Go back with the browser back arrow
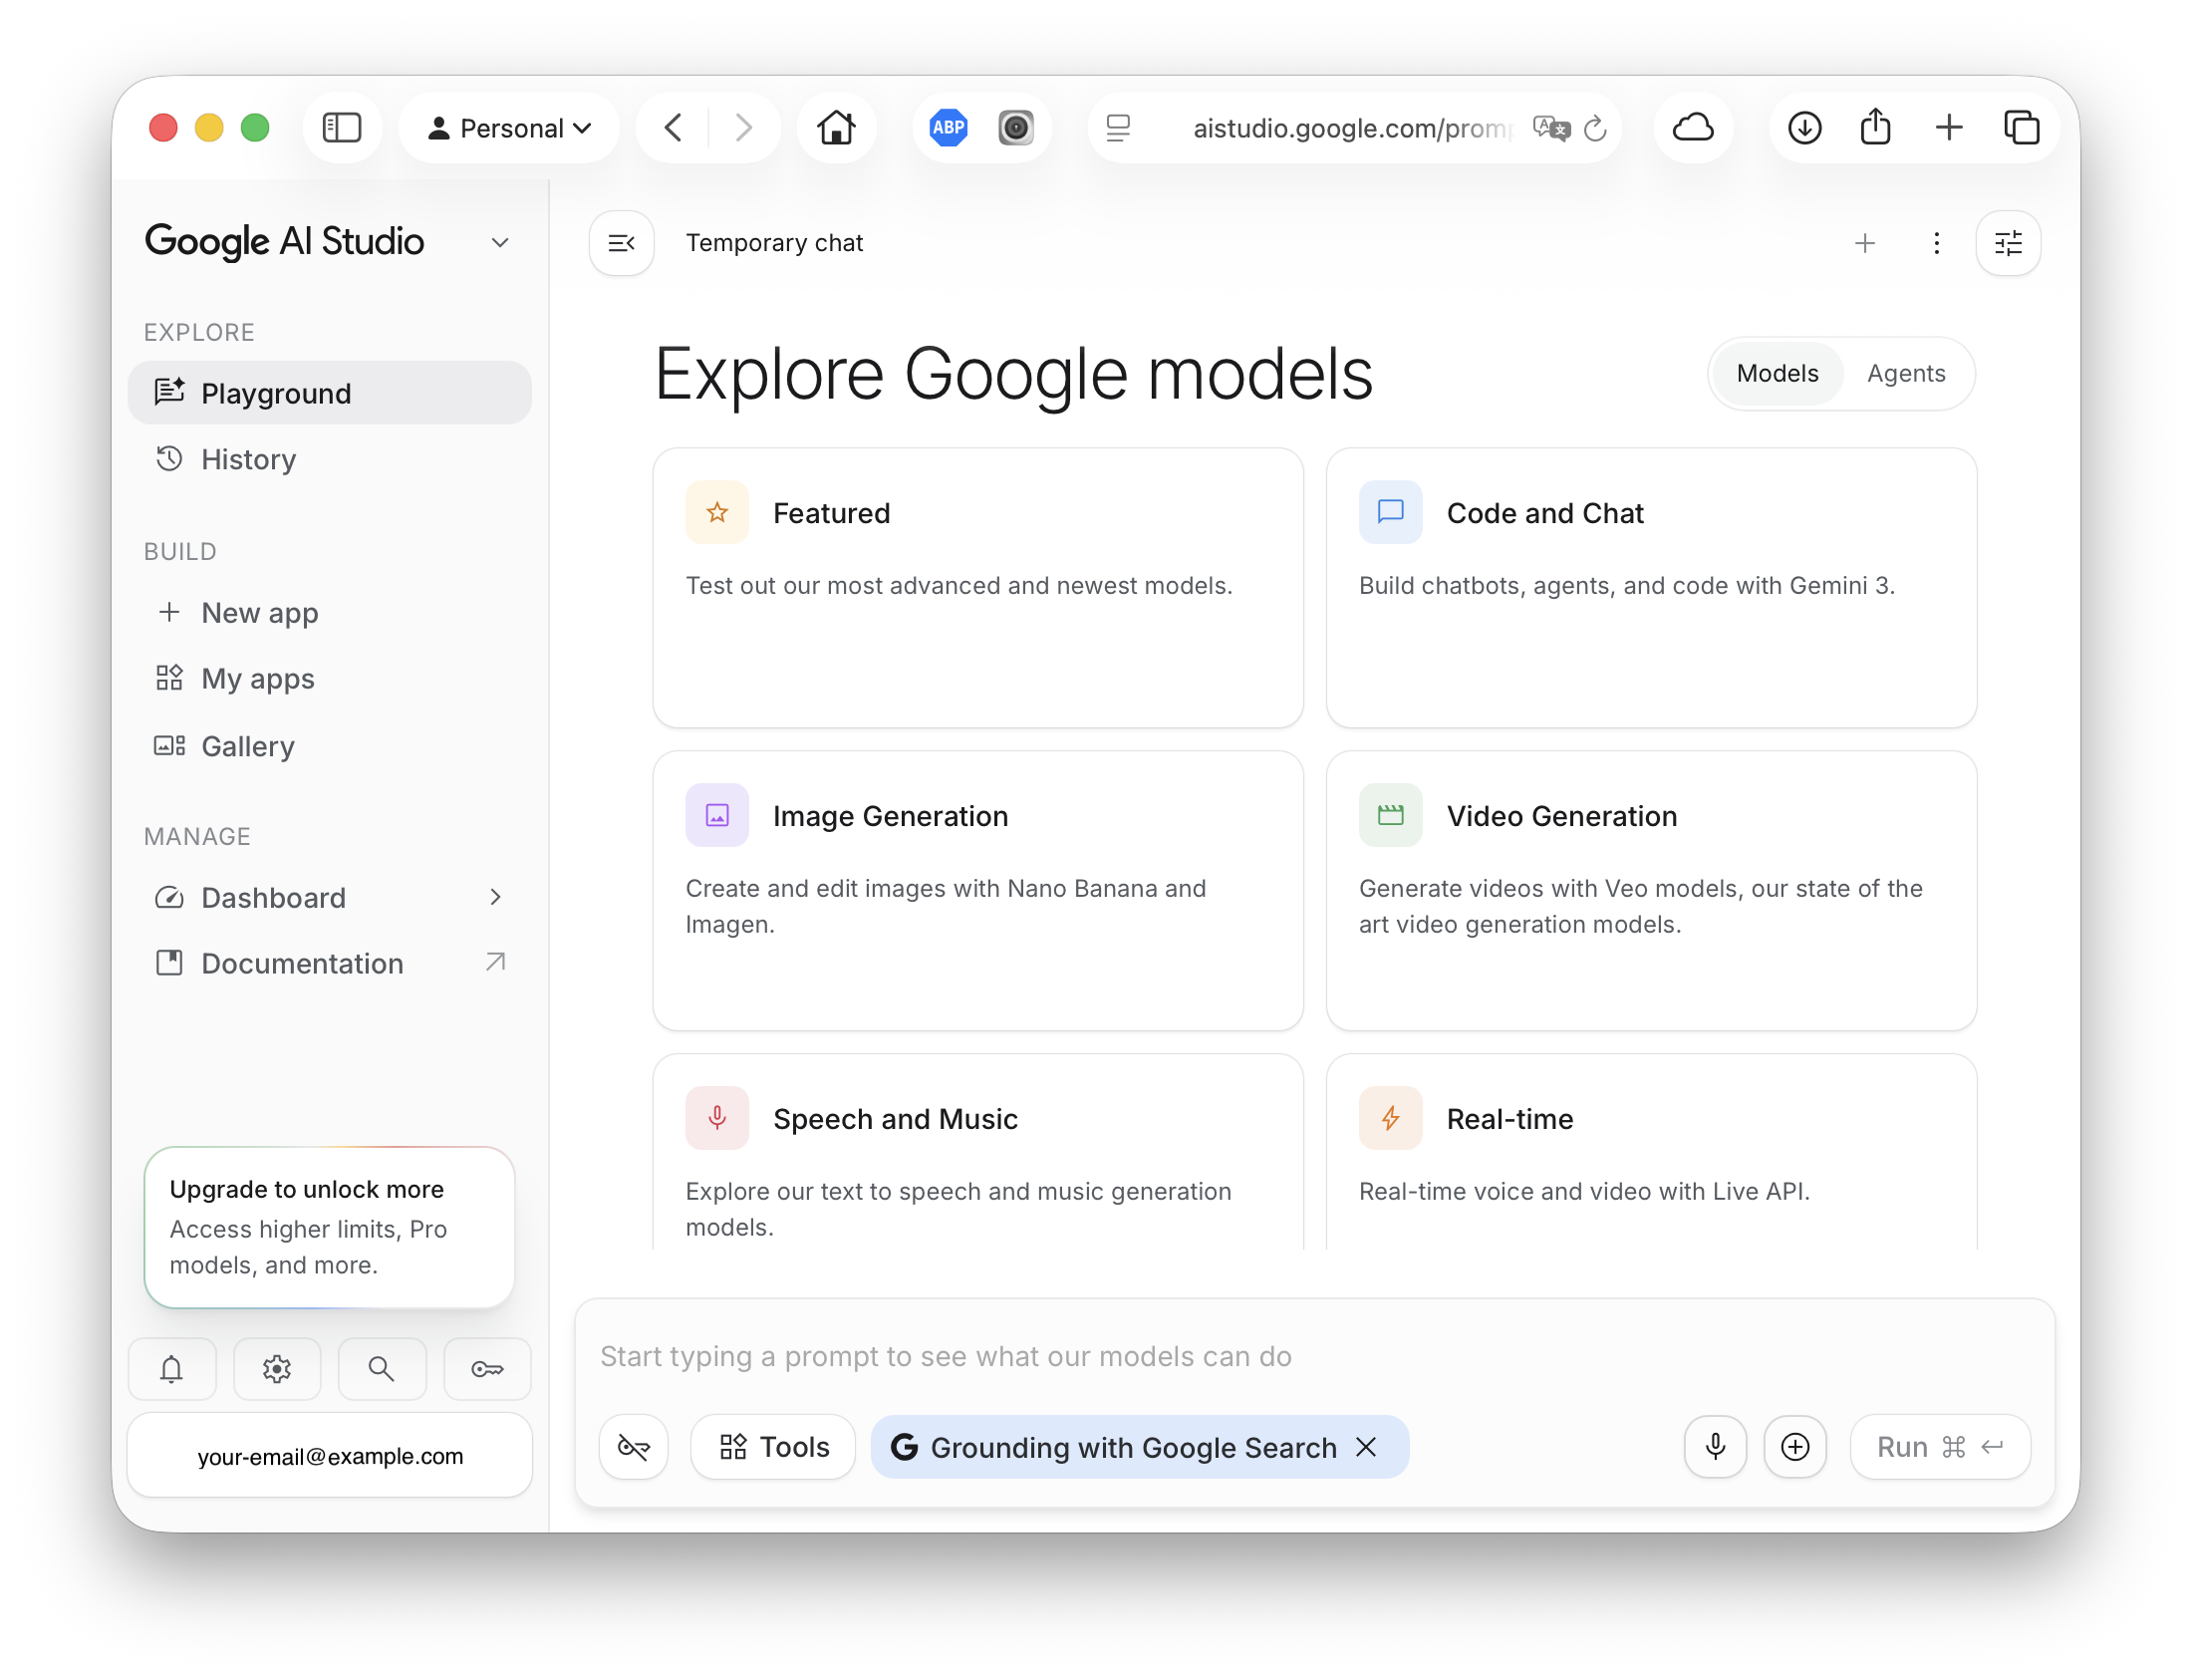 tap(674, 128)
